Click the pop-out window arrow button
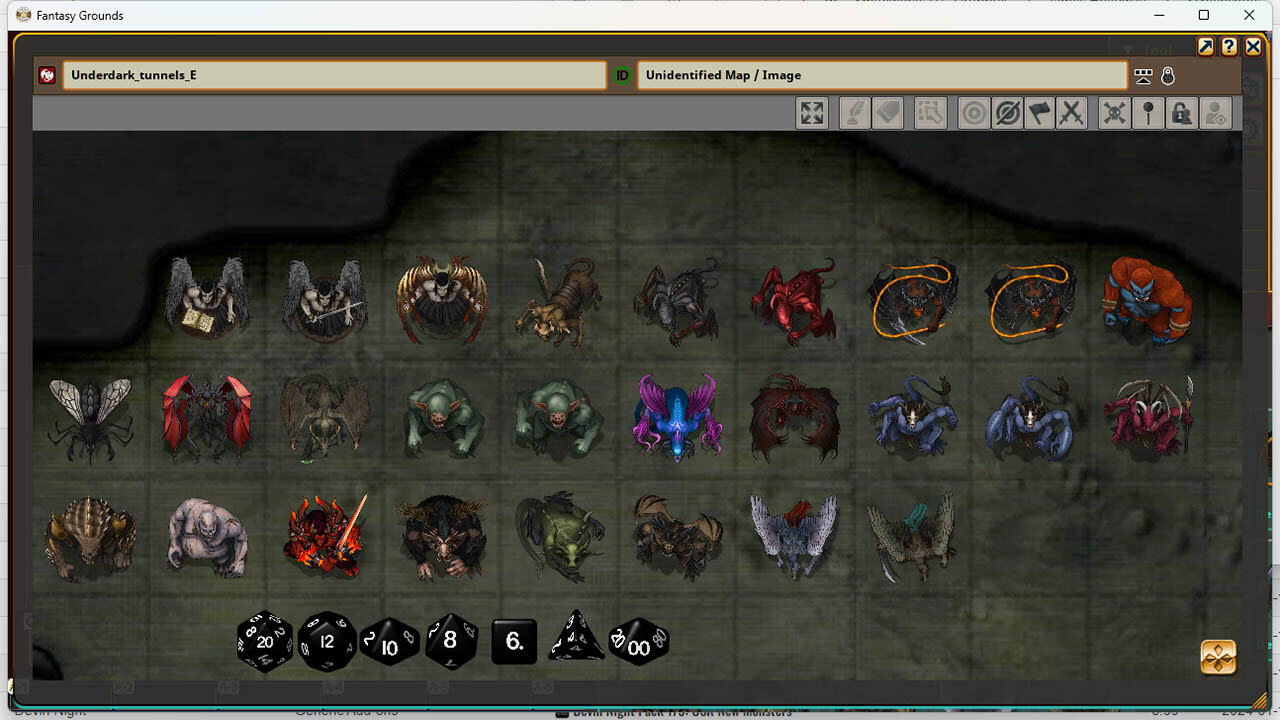This screenshot has width=1280, height=720. [x=1206, y=46]
